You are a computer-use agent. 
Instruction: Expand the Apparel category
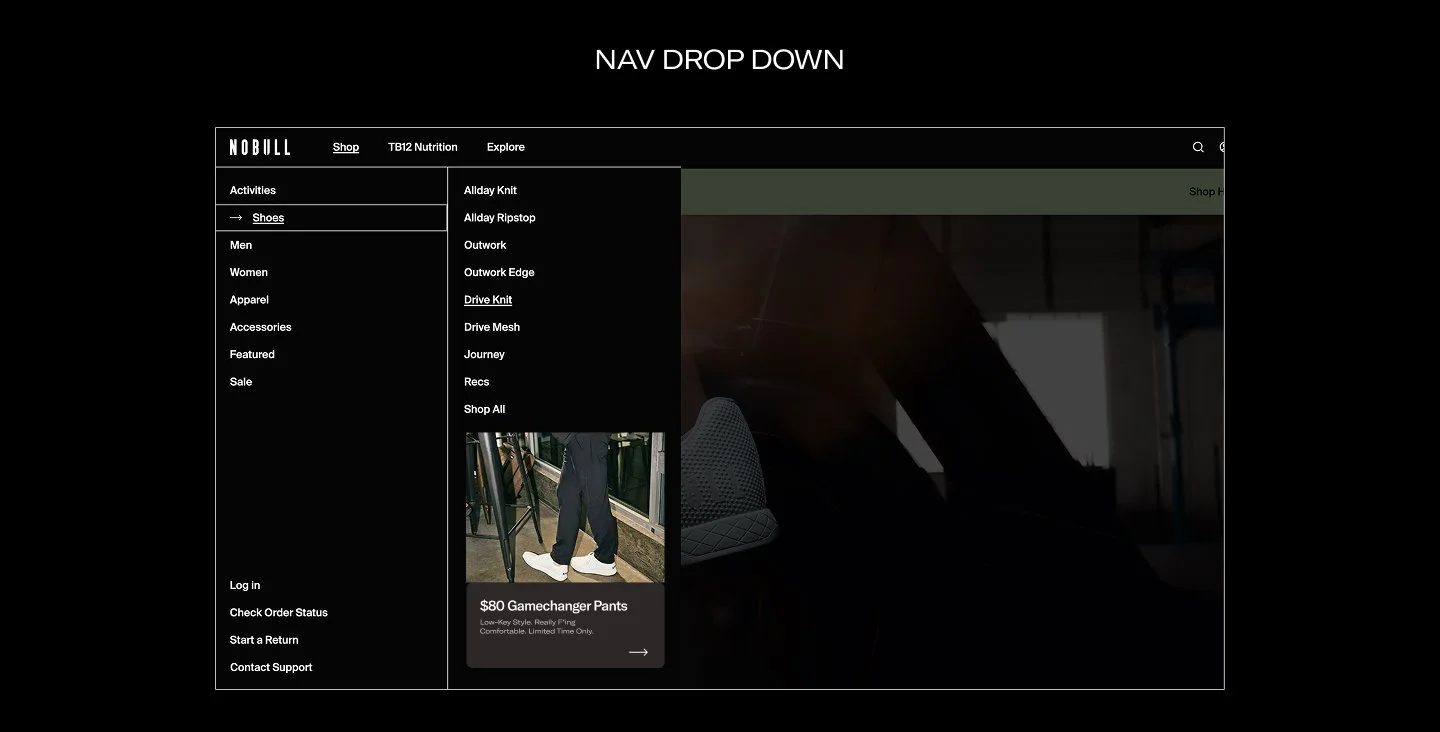pyautogui.click(x=249, y=300)
